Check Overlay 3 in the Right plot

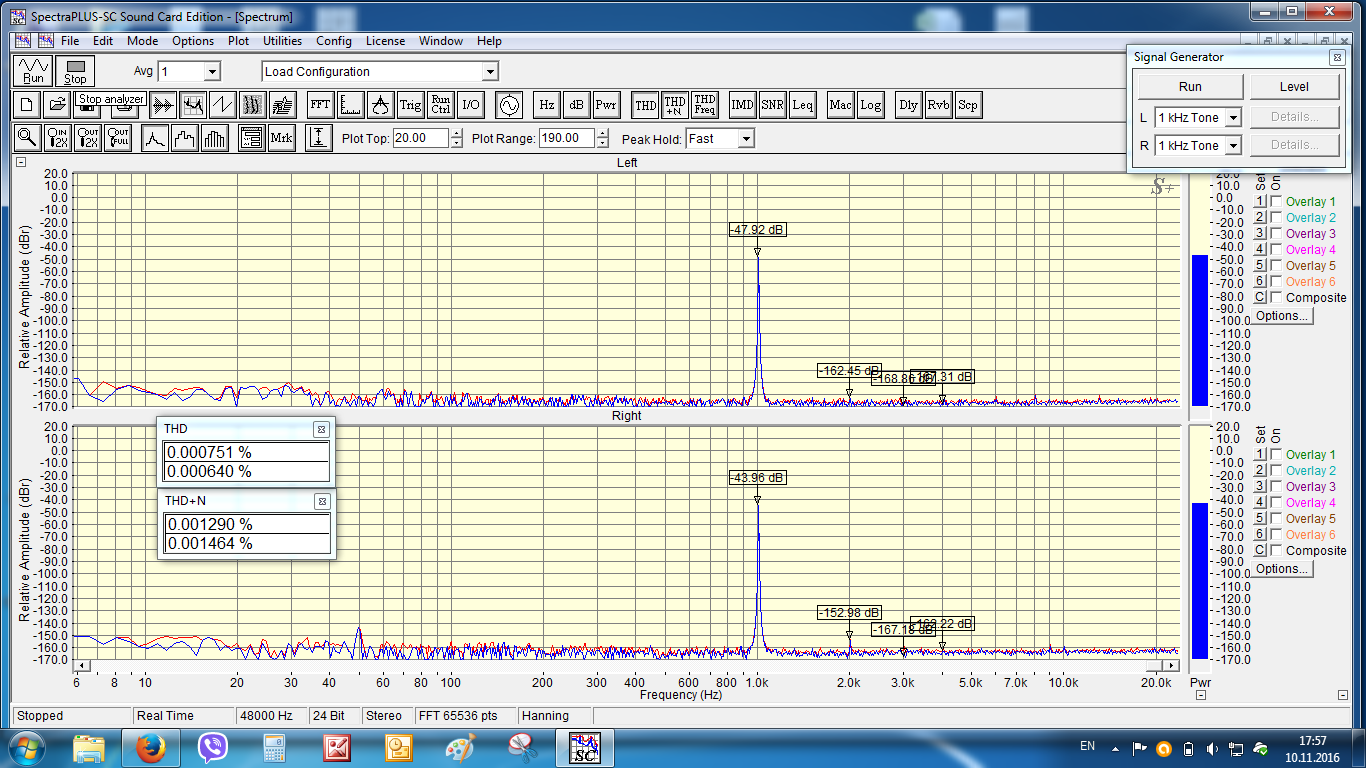click(x=1276, y=487)
